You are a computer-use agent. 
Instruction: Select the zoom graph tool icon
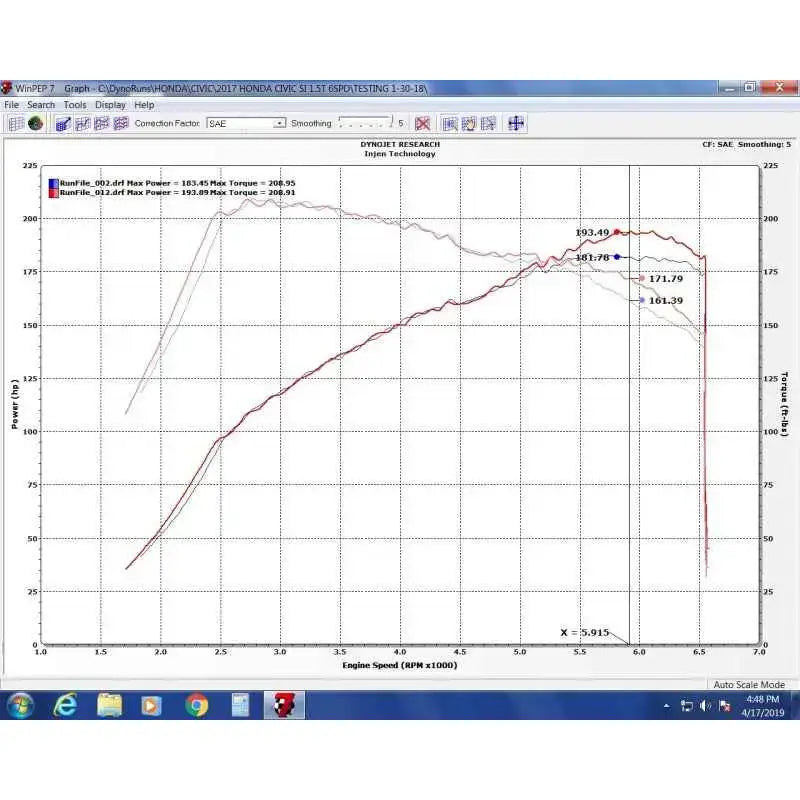pyautogui.click(x=449, y=123)
